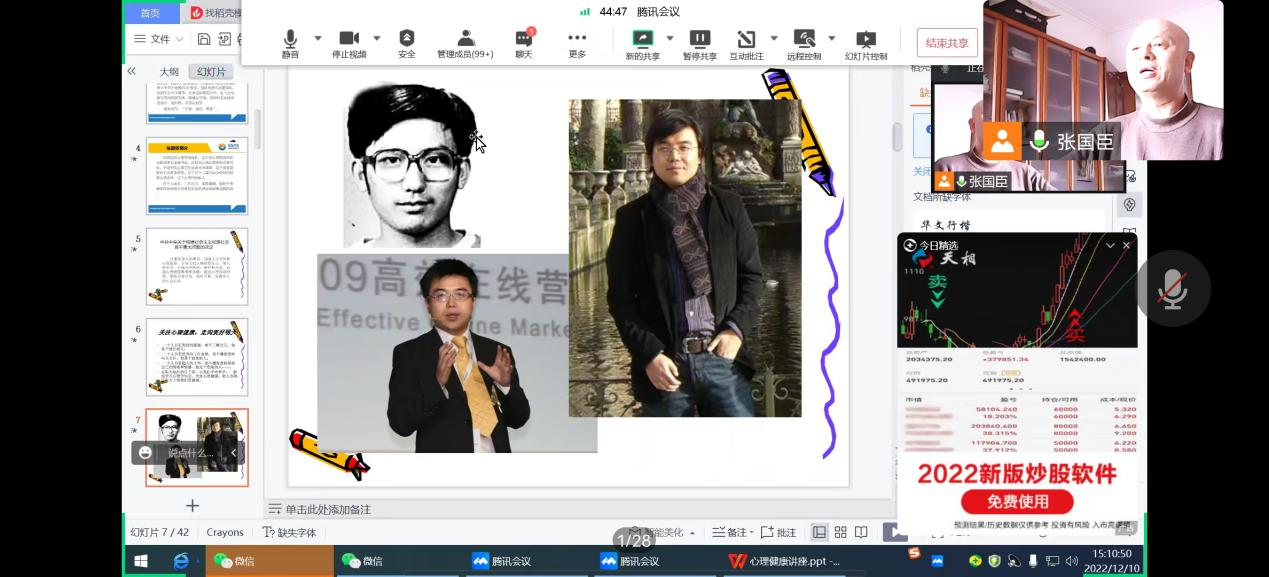This screenshot has height=577, width=1269.
Task: Switch to the 找稻壳模板 tab
Action: coord(215,13)
